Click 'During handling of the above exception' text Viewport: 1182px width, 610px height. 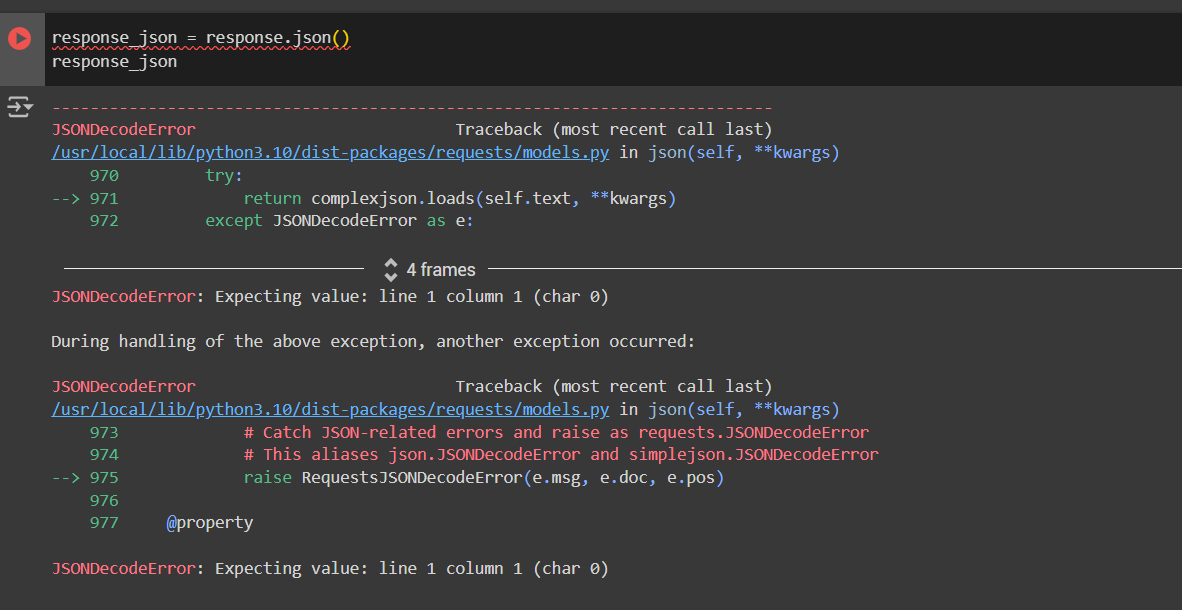(372, 342)
